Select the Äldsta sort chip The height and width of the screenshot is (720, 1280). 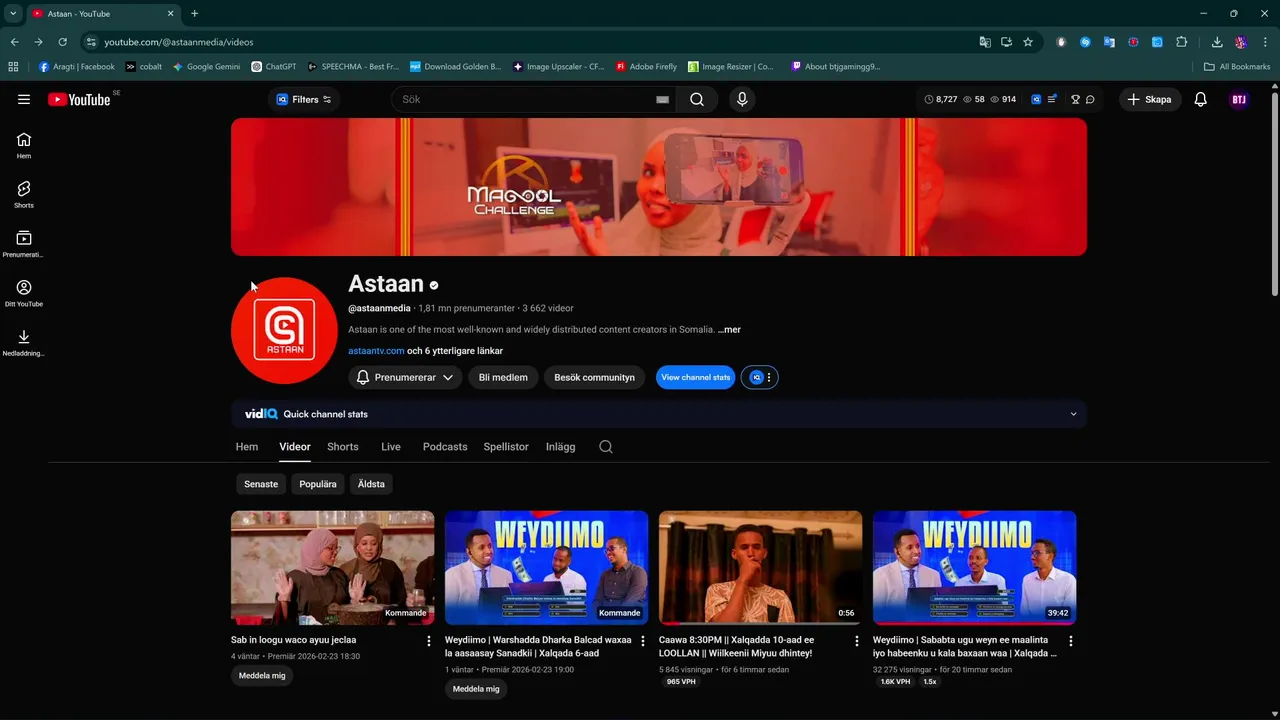[371, 484]
